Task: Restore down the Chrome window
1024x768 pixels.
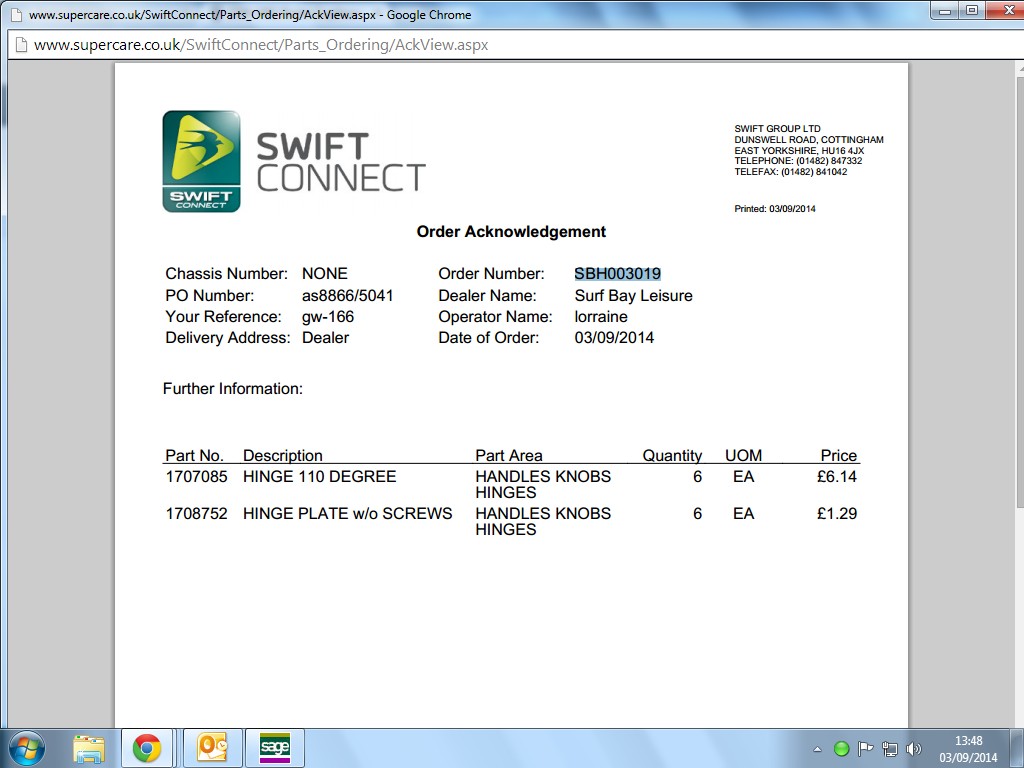Action: pos(972,10)
